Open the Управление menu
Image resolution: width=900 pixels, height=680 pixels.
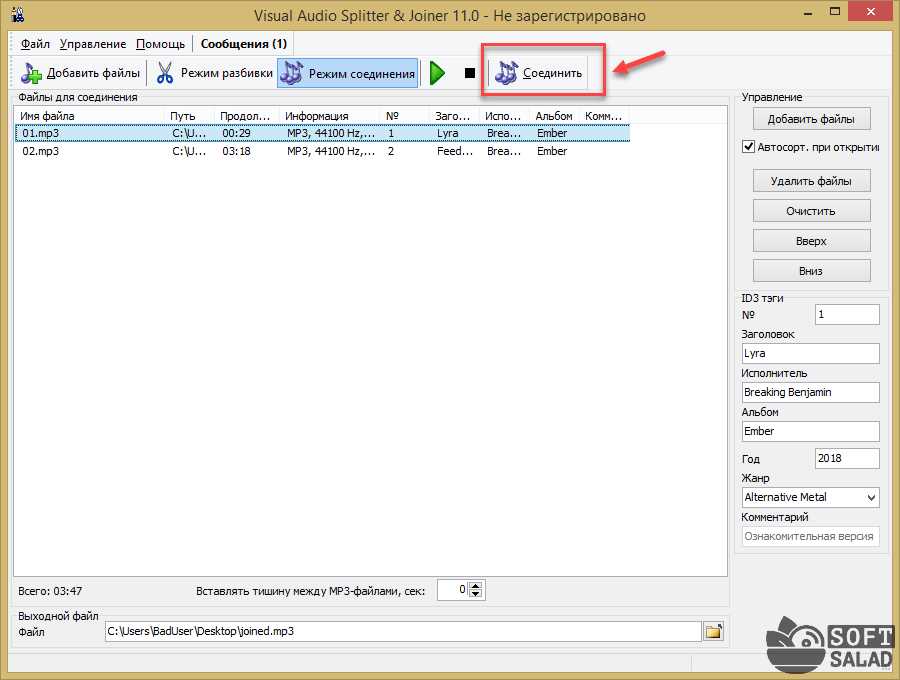(93, 44)
